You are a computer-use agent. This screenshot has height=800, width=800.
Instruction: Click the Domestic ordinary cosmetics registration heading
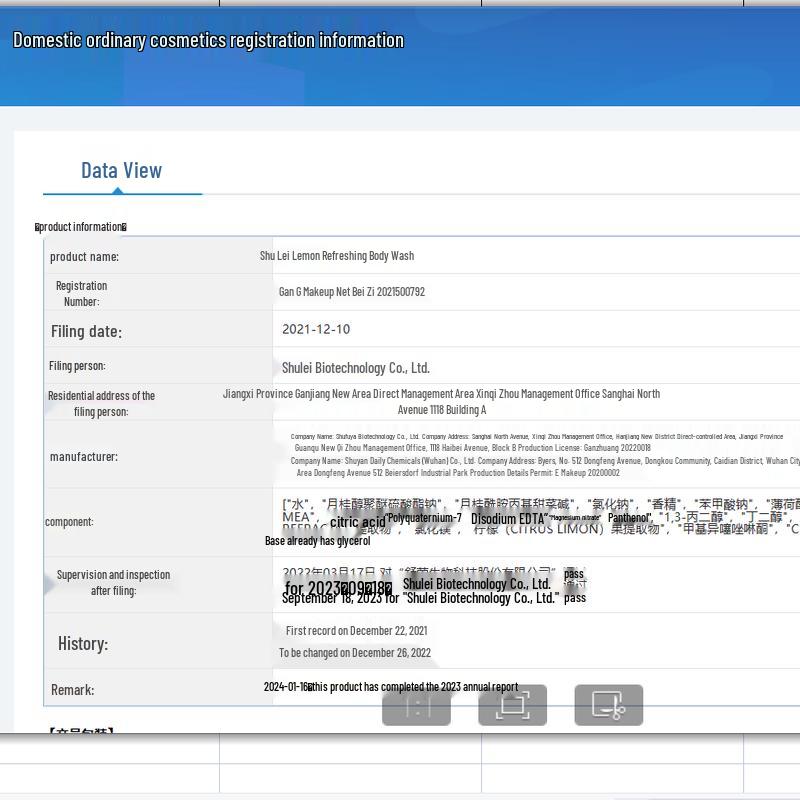click(208, 40)
